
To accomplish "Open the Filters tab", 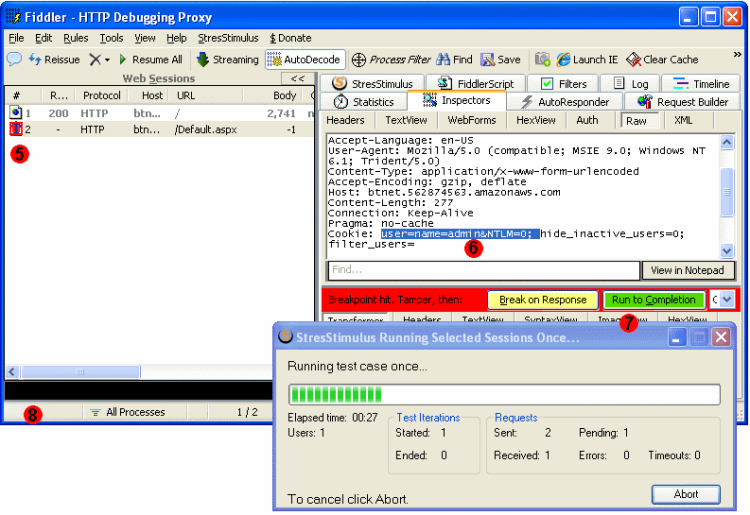I will (563, 84).
